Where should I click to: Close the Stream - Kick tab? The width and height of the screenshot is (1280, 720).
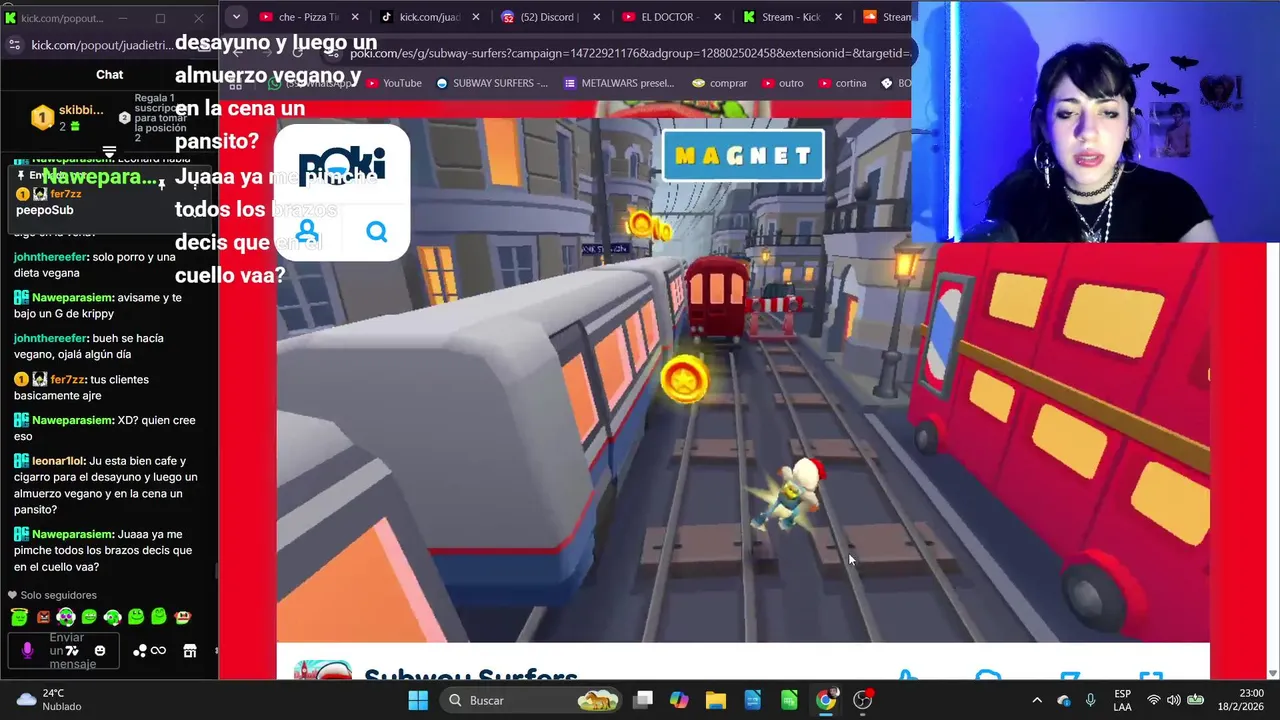[x=838, y=17]
